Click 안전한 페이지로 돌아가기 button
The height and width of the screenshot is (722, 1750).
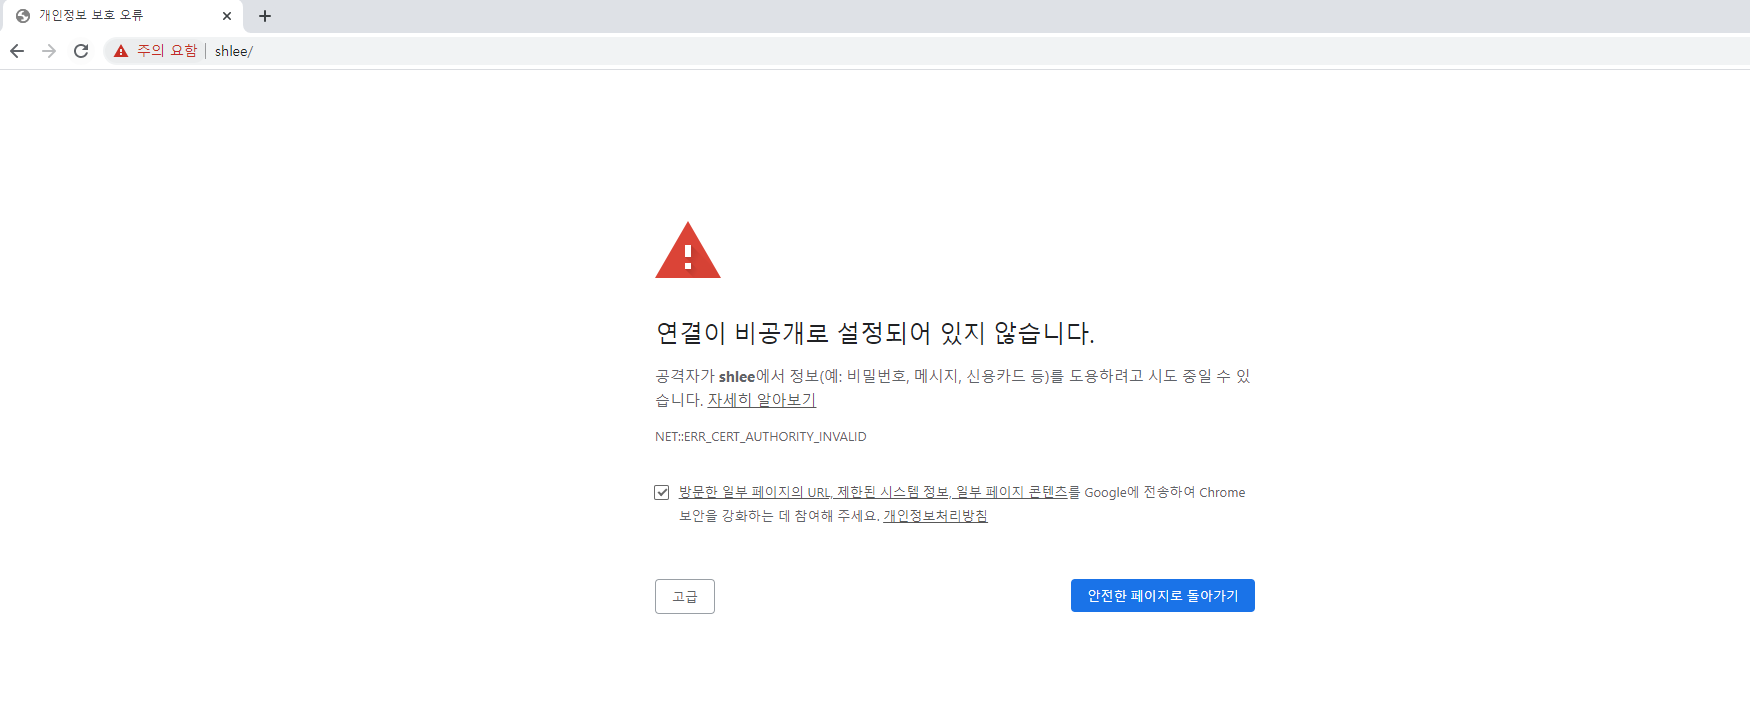(x=1163, y=596)
